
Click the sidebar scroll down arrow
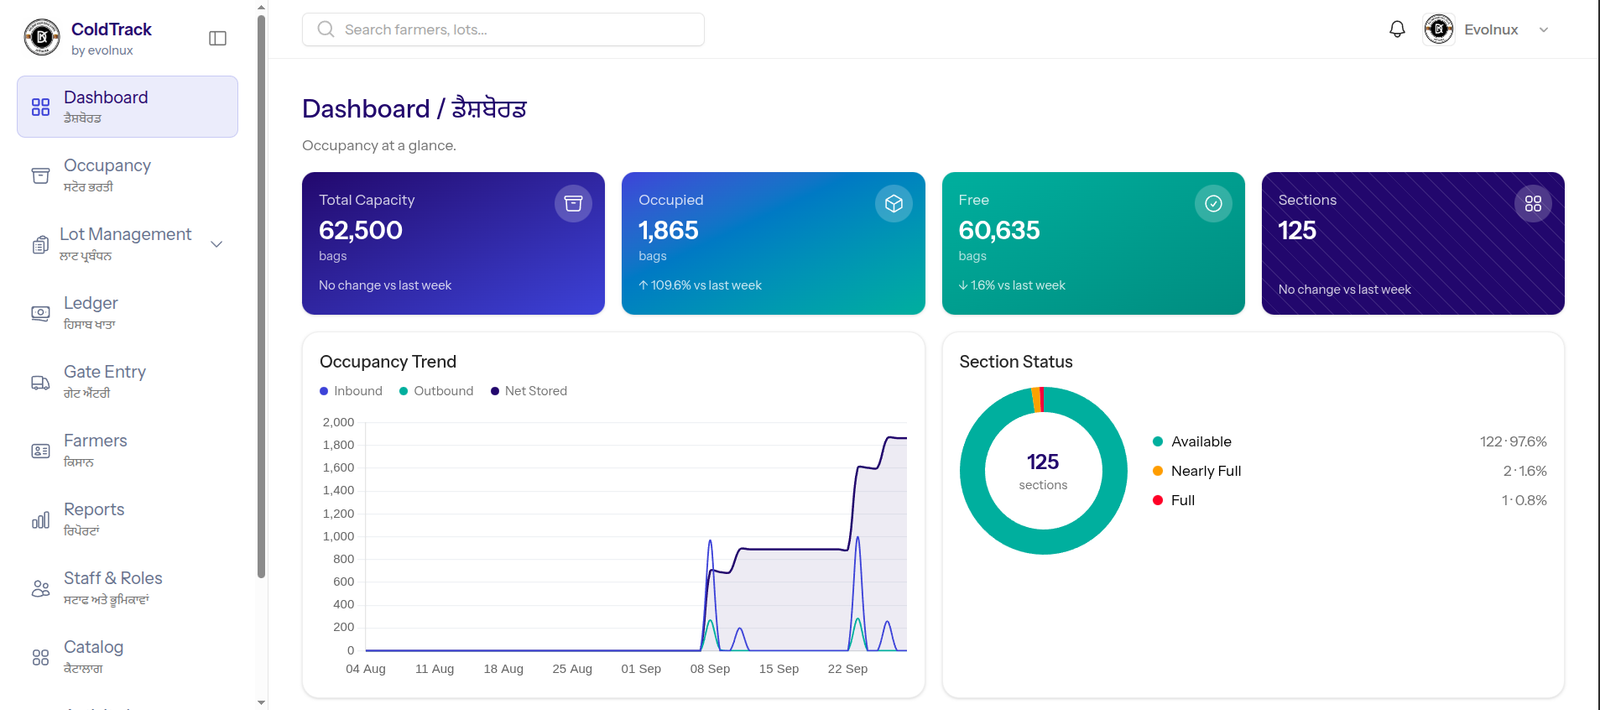[x=261, y=703]
